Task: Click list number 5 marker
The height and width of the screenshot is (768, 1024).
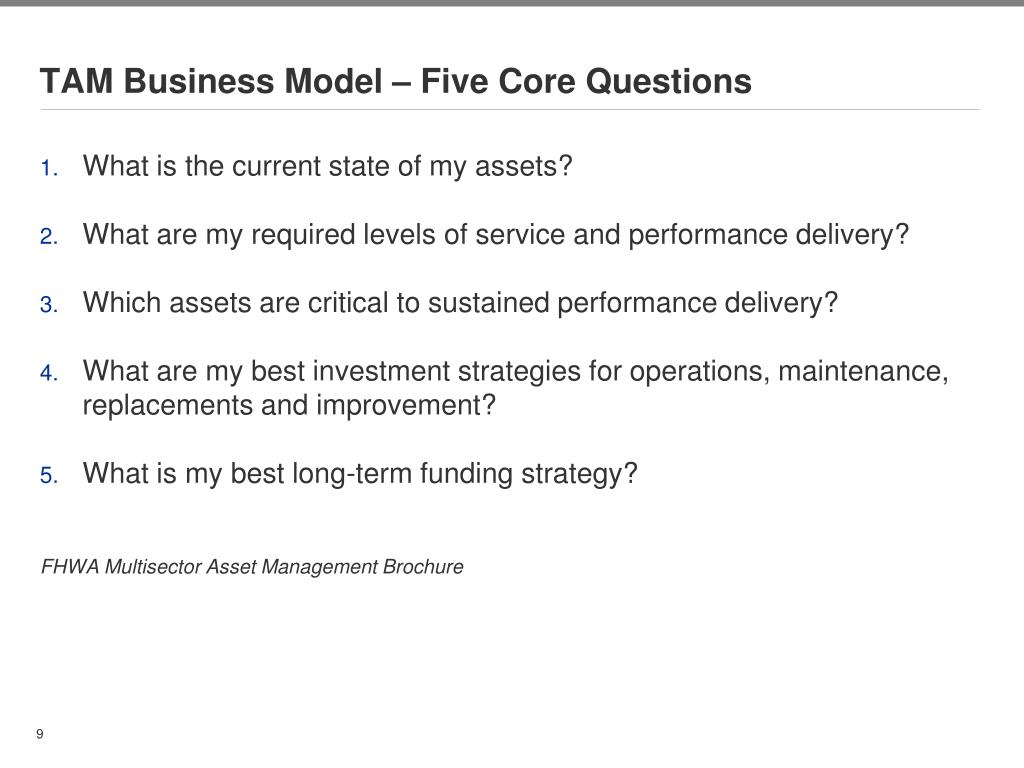Action: 49,475
